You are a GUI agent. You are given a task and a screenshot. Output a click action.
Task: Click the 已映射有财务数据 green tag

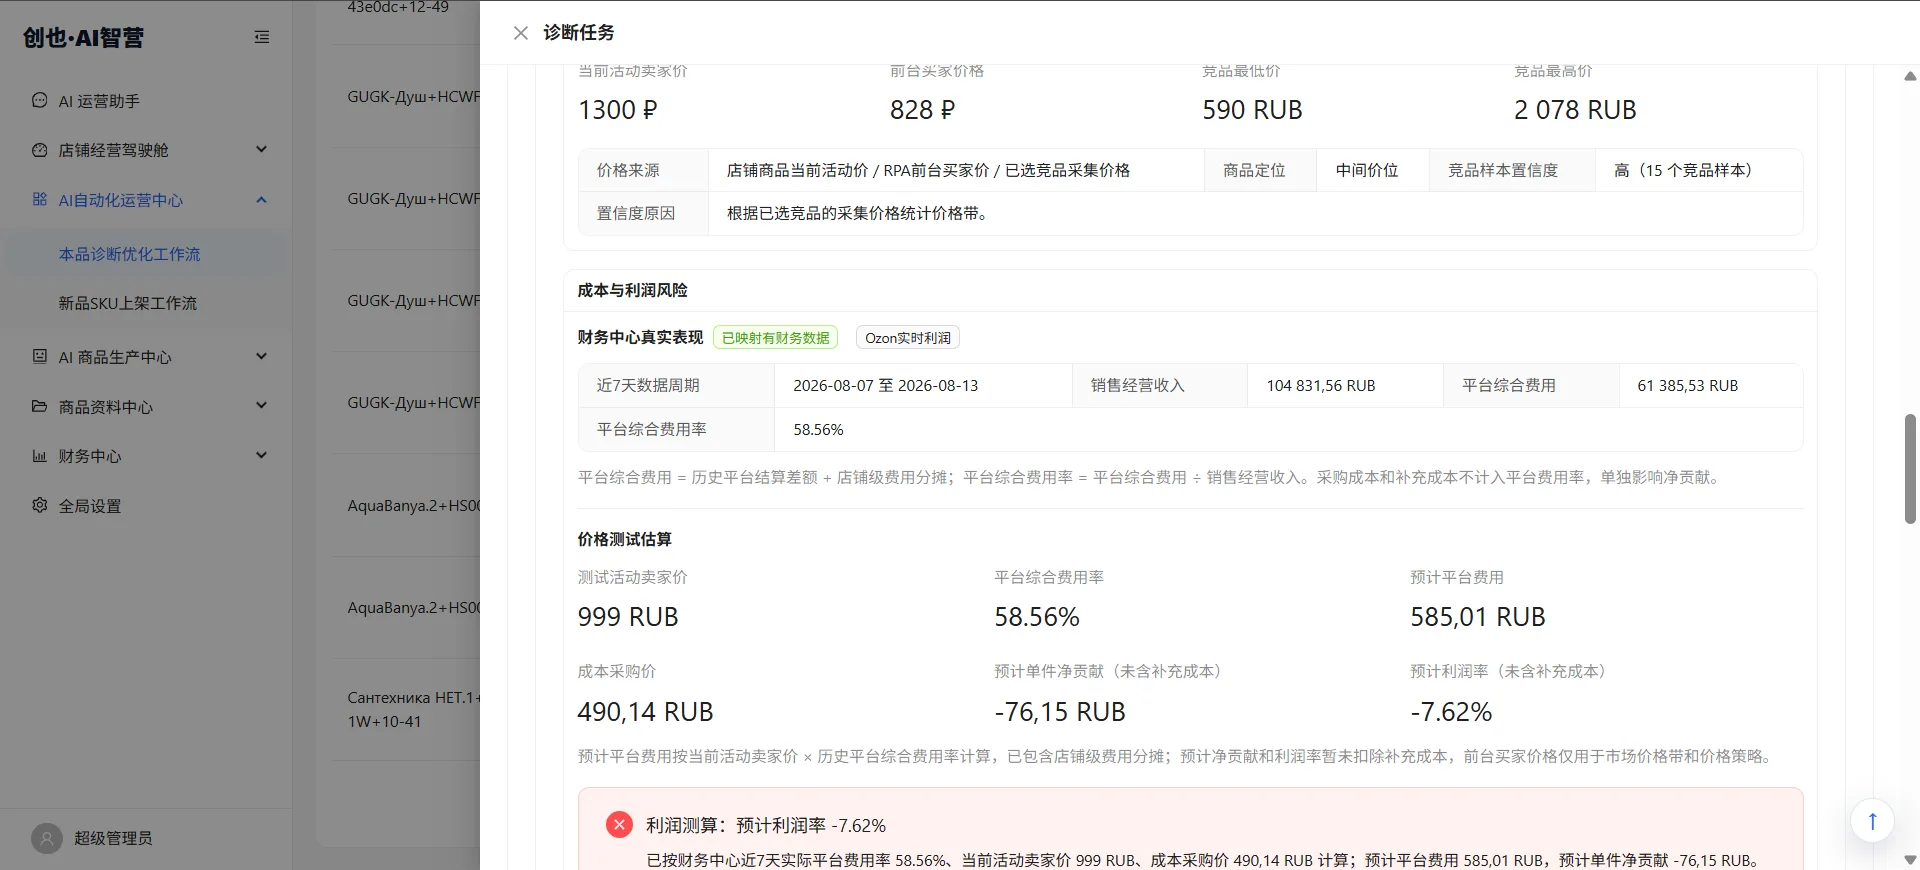pos(775,338)
